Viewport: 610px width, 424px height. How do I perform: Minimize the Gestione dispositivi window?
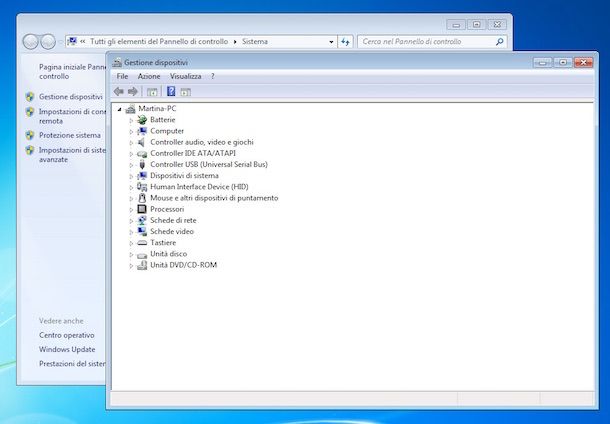click(543, 62)
